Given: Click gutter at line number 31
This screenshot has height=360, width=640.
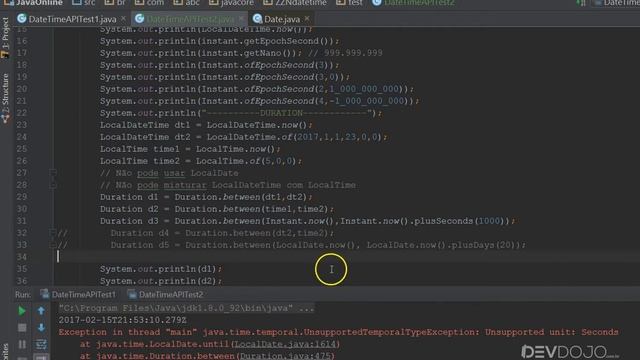Looking at the screenshot, I should click(x=22, y=221).
